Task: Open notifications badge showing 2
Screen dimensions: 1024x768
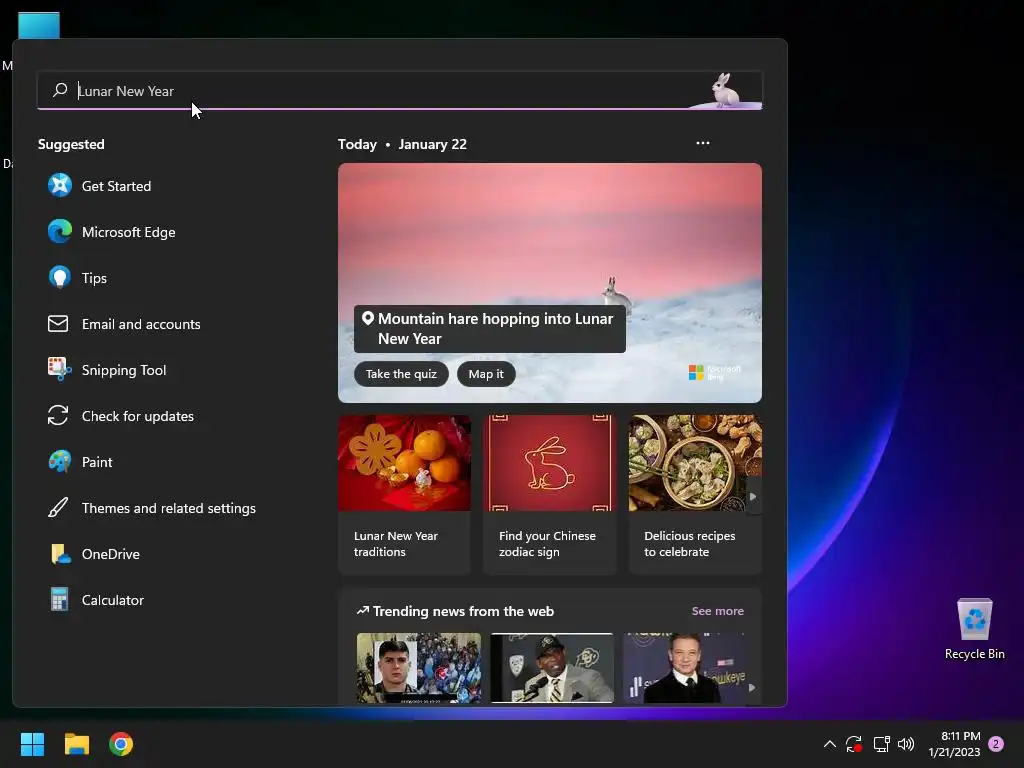Action: (x=996, y=744)
